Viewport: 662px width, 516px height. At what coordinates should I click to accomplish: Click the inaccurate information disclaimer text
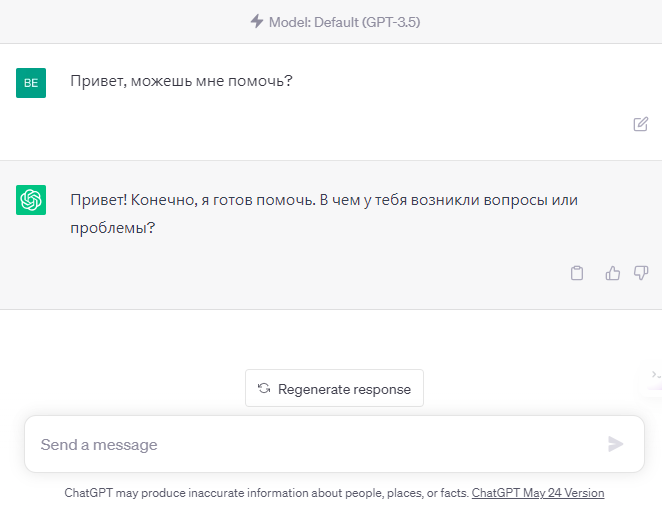point(266,493)
